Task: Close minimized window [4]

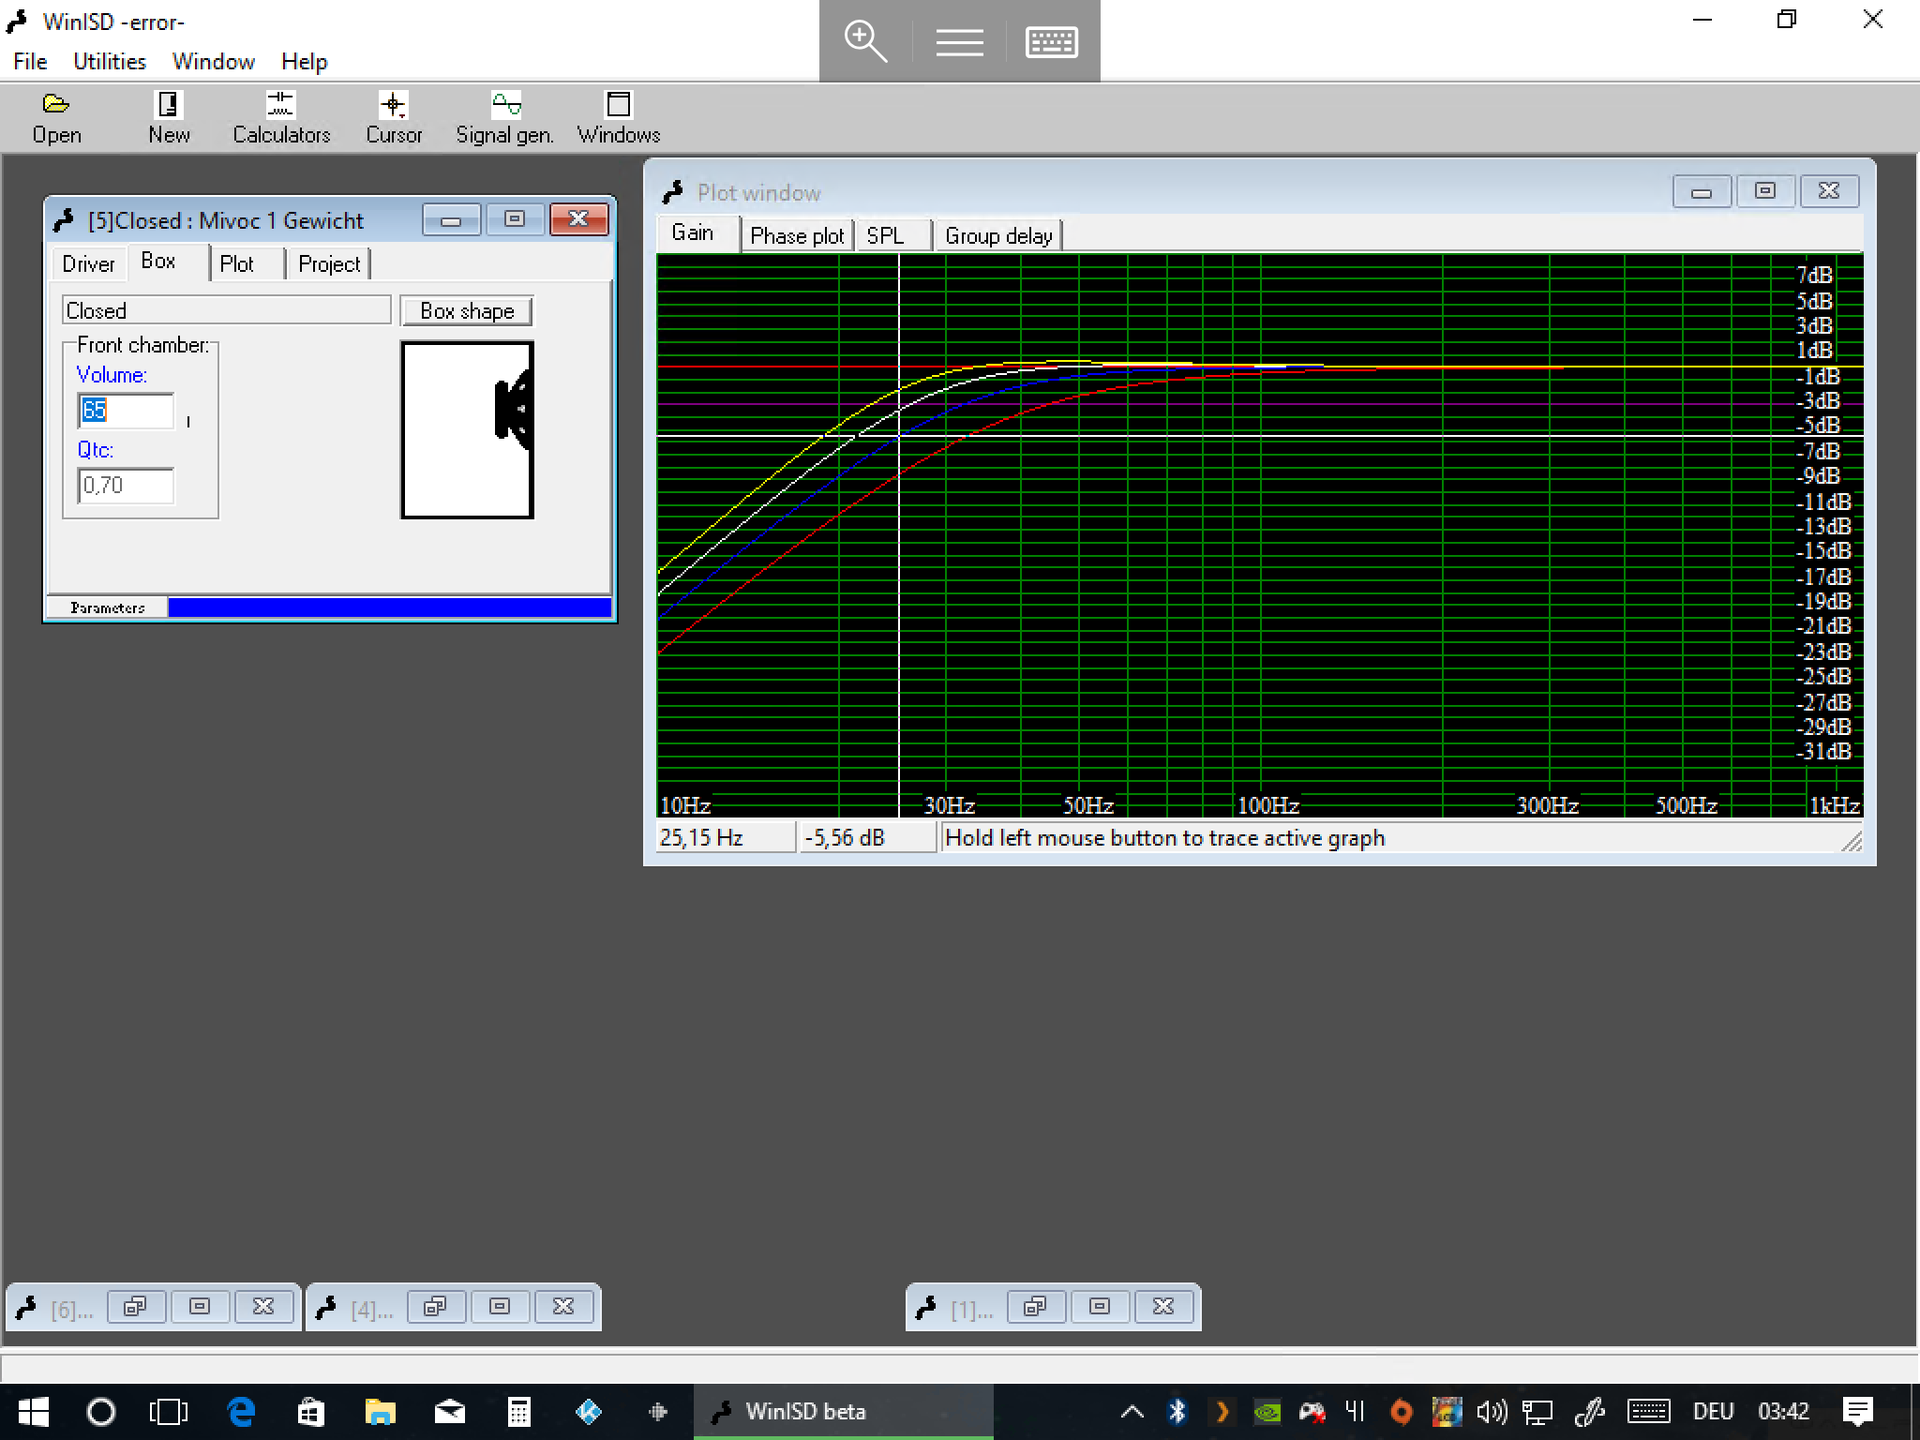Action: tap(564, 1307)
